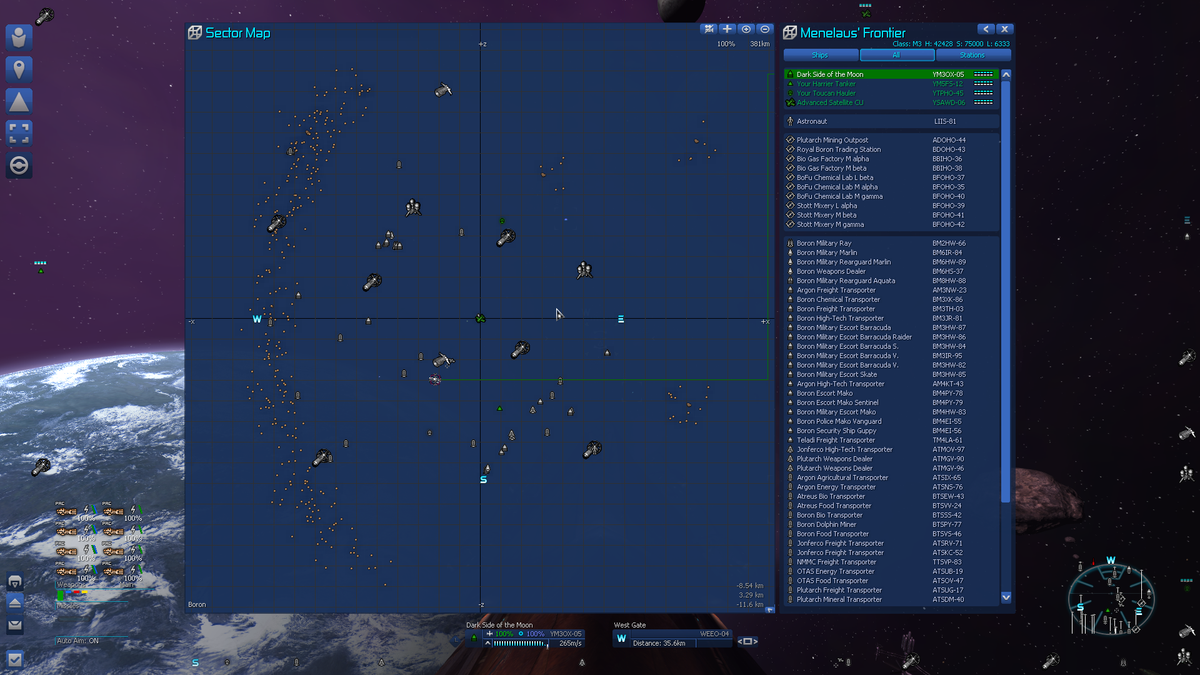Select Plutarch Mineral Transporter ship
The width and height of the screenshot is (1200, 675).
click(x=892, y=600)
